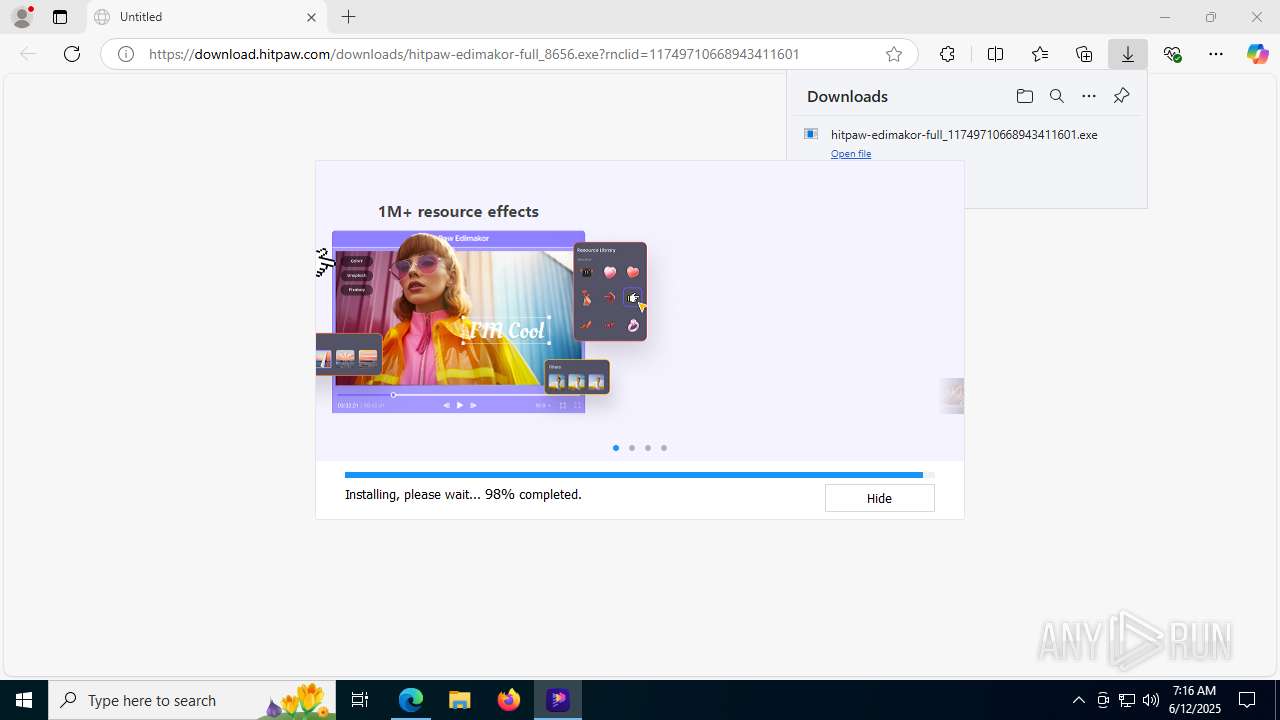Click the Open file link
The image size is (1280, 720).
point(851,154)
